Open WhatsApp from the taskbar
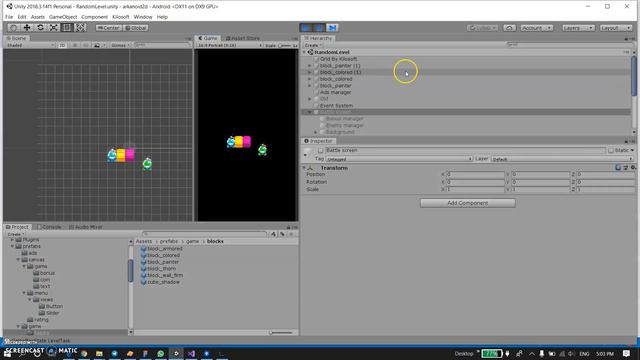This screenshot has width=640, height=360. click(160, 353)
